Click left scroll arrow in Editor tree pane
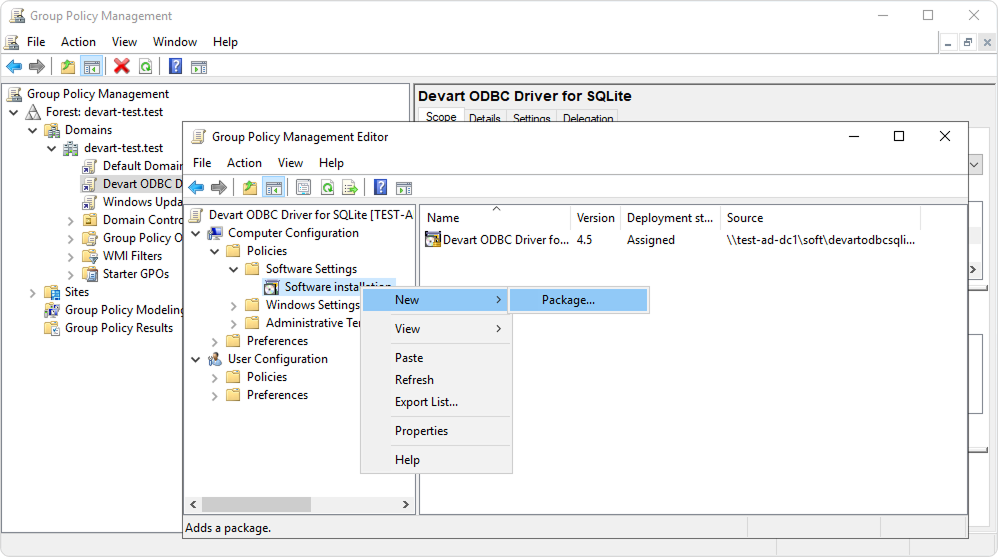The width and height of the screenshot is (998, 557). coord(193,504)
